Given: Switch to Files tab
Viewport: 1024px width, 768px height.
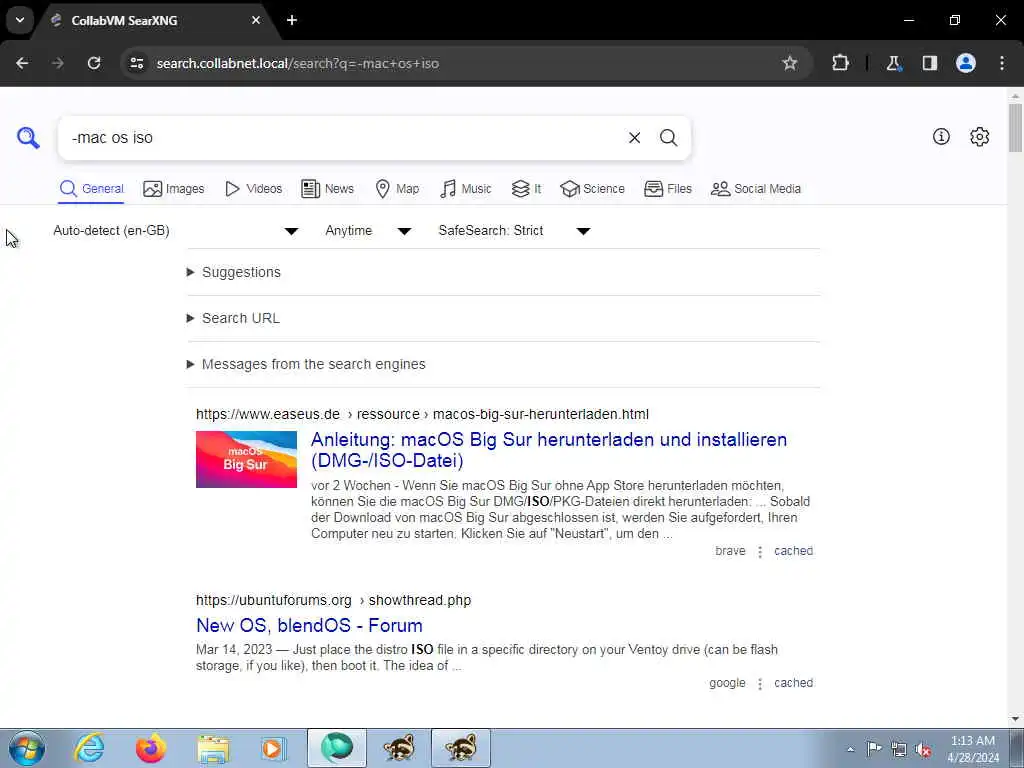Looking at the screenshot, I should [667, 189].
